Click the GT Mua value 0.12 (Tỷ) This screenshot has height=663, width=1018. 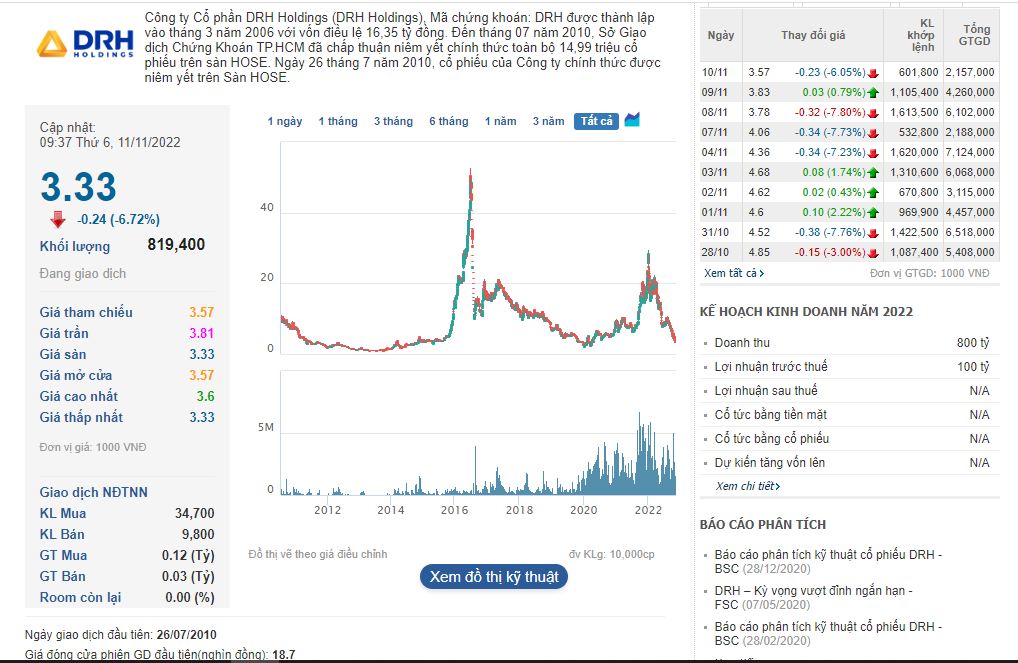pyautogui.click(x=188, y=555)
